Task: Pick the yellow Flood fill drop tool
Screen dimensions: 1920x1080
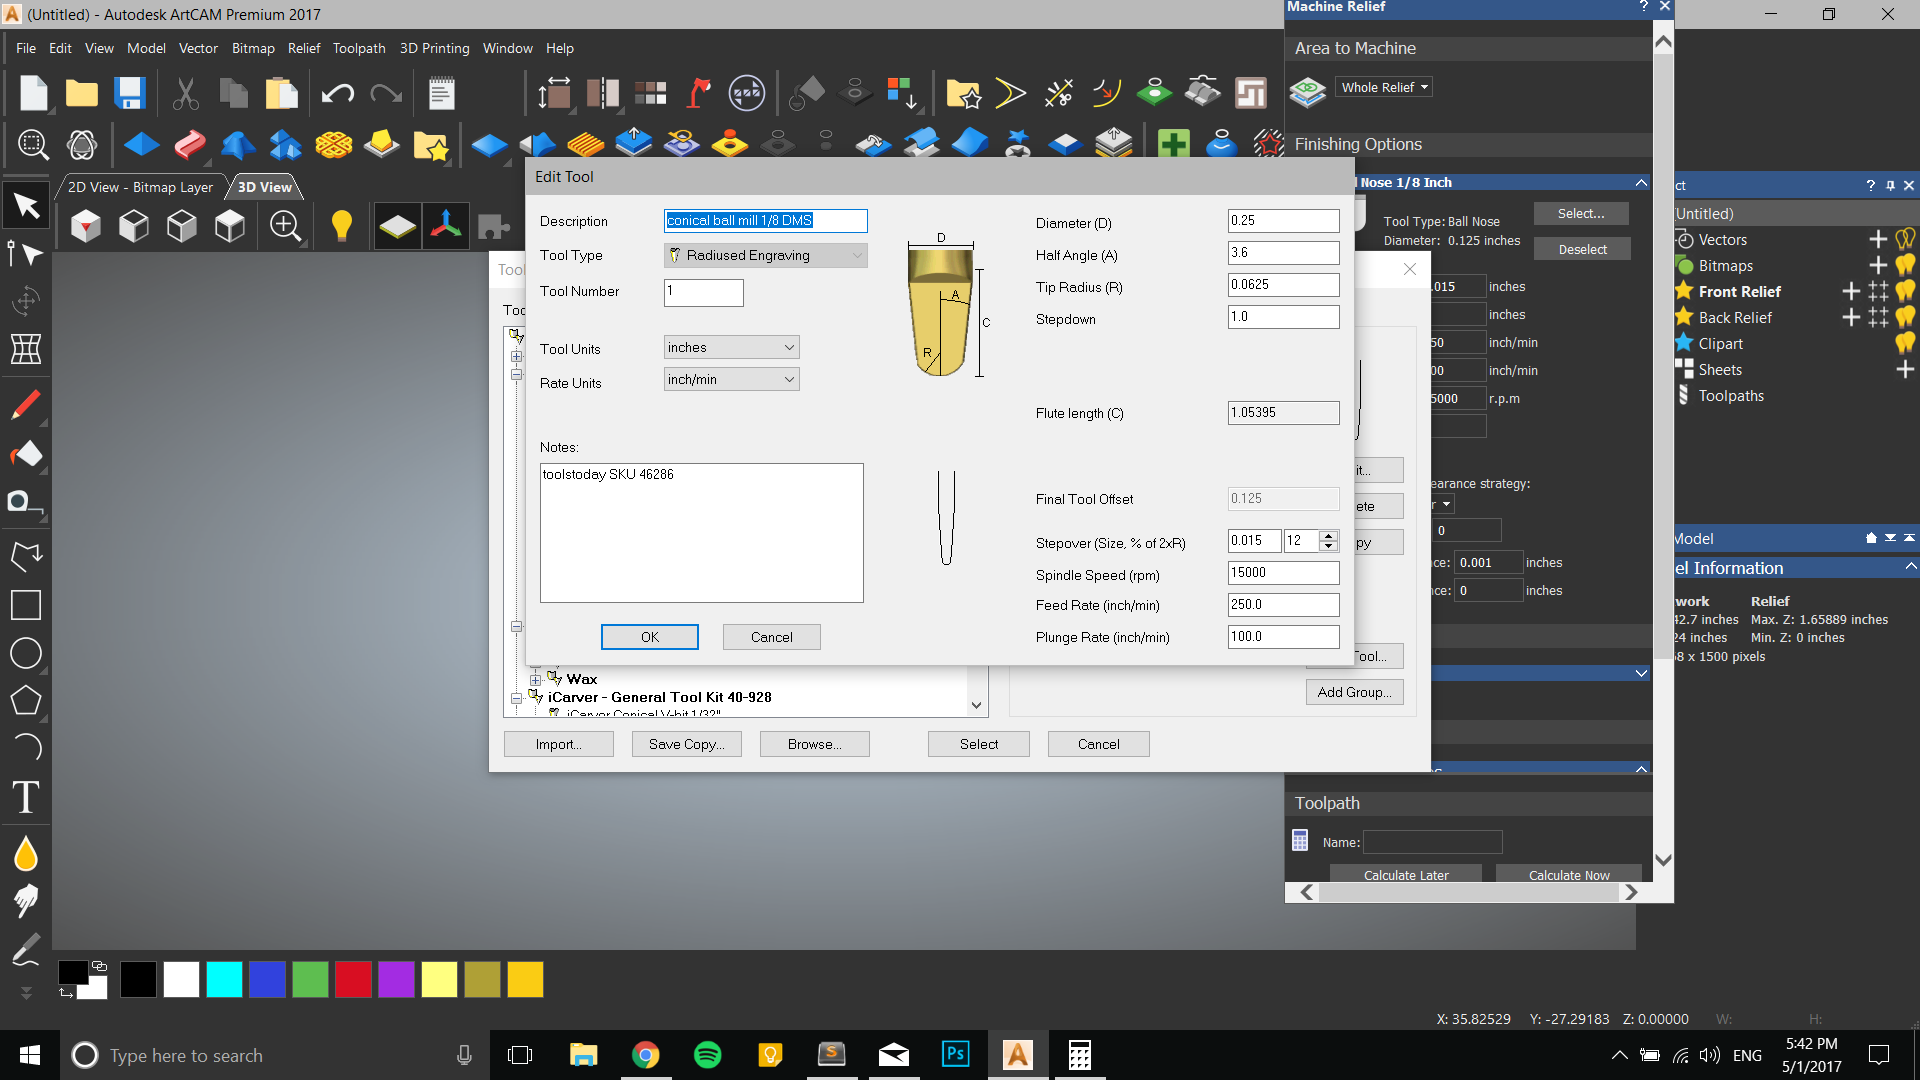Action: (x=26, y=855)
